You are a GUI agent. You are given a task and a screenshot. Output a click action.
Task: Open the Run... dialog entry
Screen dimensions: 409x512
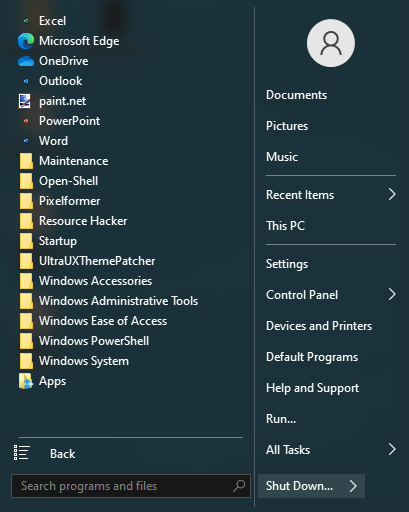[x=281, y=419]
